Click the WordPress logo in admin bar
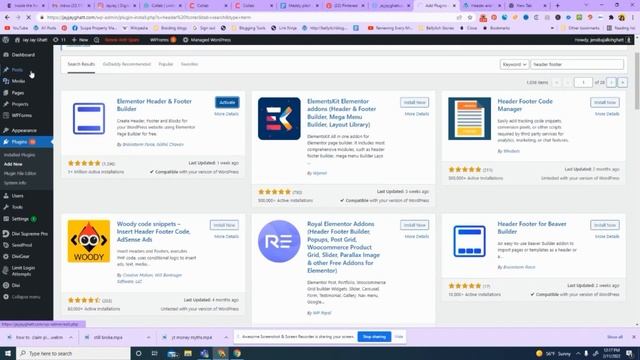Image resolution: width=640 pixels, height=360 pixels. (6, 40)
